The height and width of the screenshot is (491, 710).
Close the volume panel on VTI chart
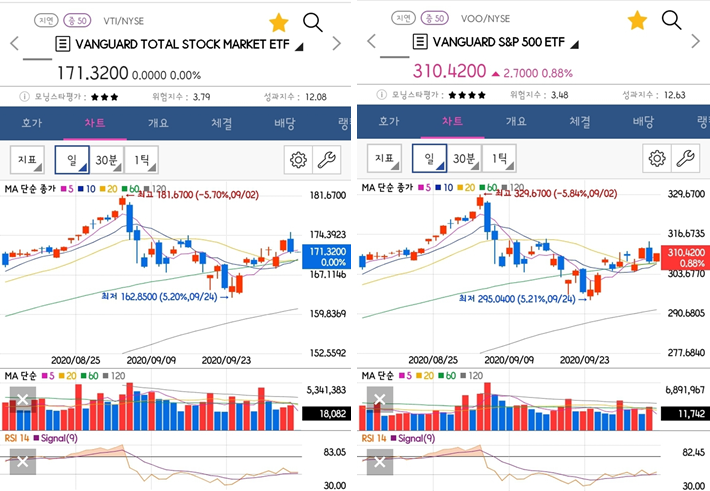23,400
